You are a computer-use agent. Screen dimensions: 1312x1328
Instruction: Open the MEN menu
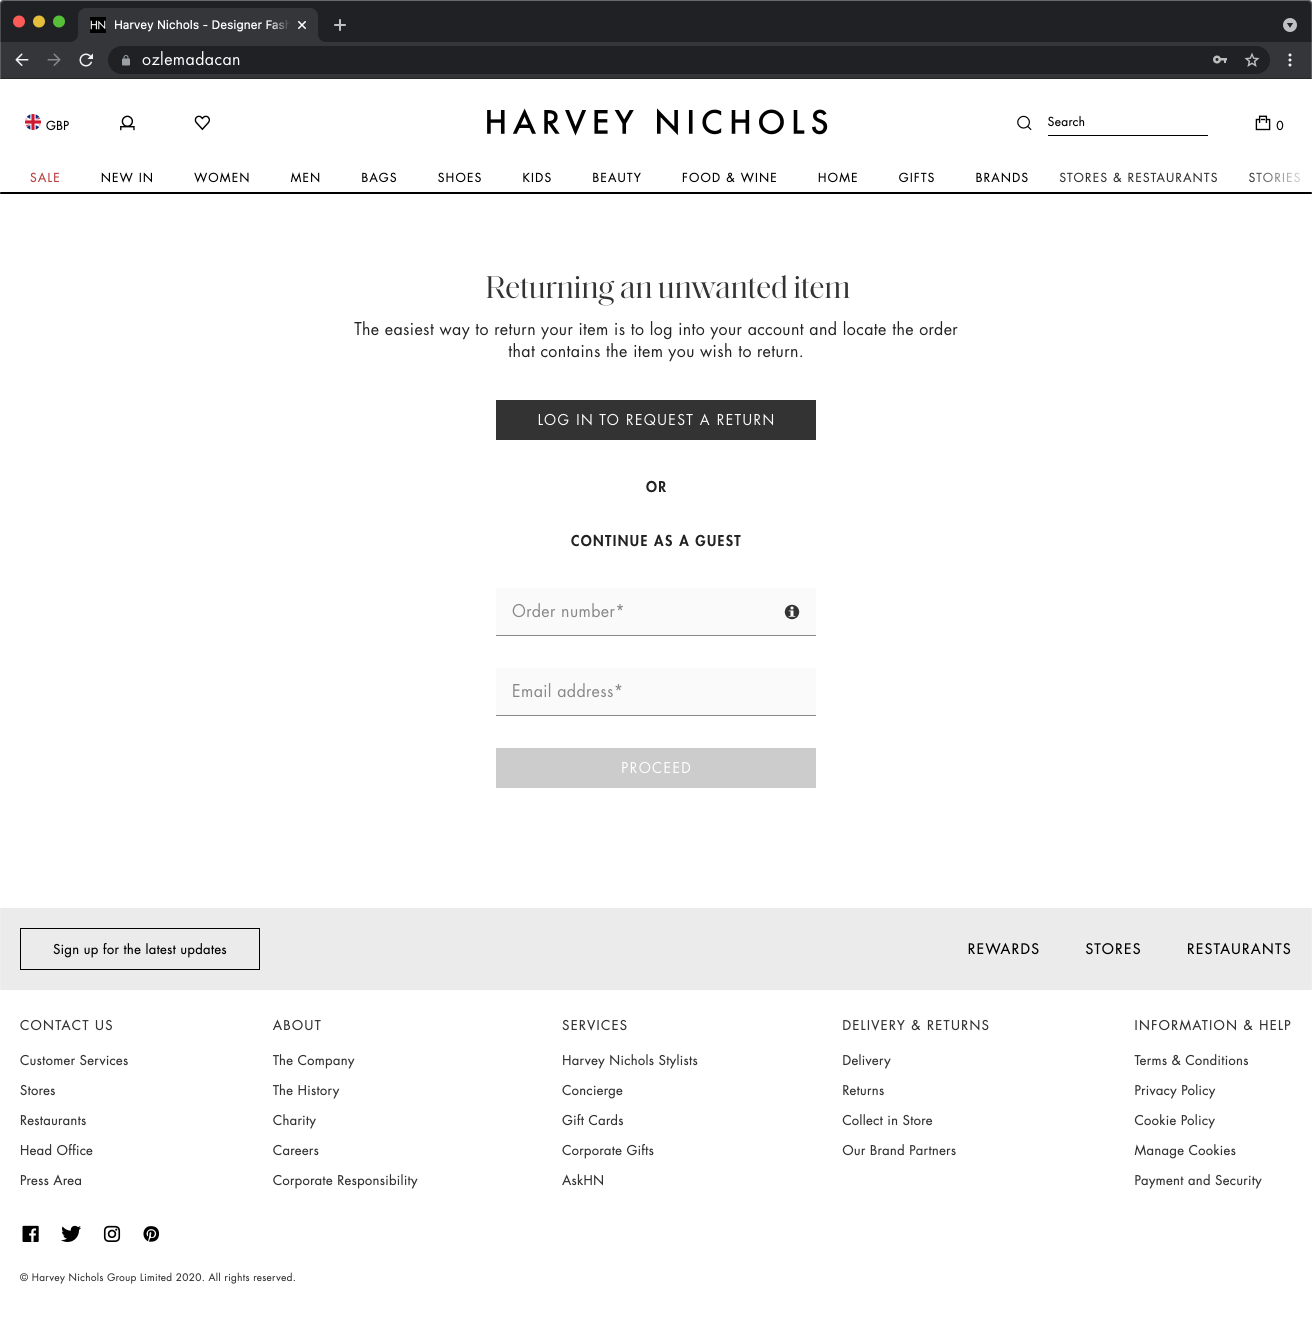point(306,178)
